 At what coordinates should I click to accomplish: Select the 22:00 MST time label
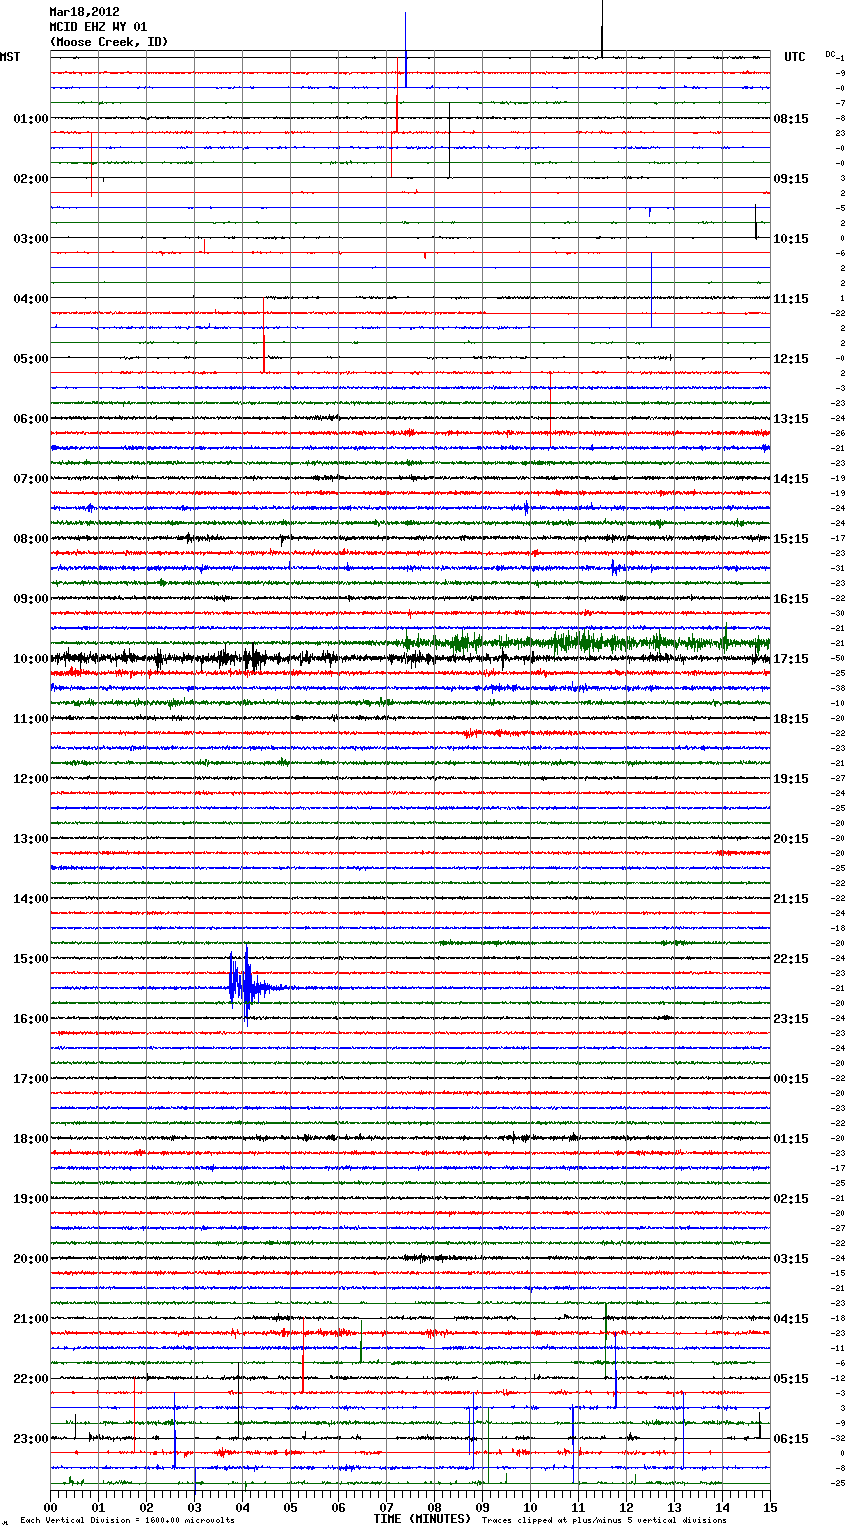[x=31, y=1379]
